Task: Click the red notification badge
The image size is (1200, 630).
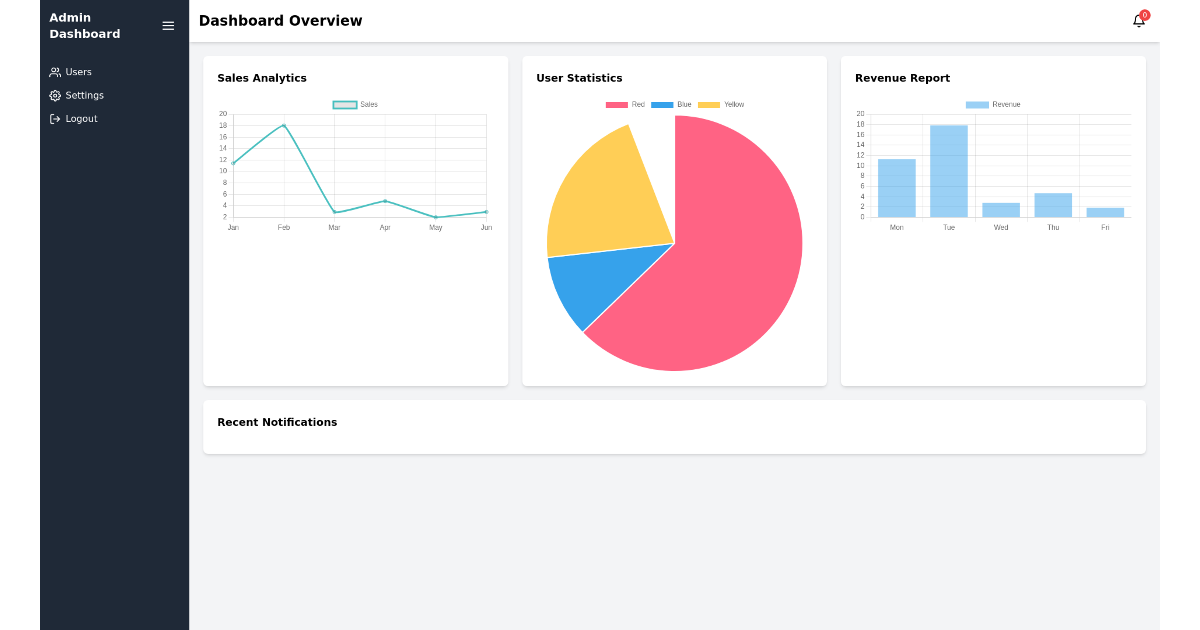Action: coord(1143,14)
